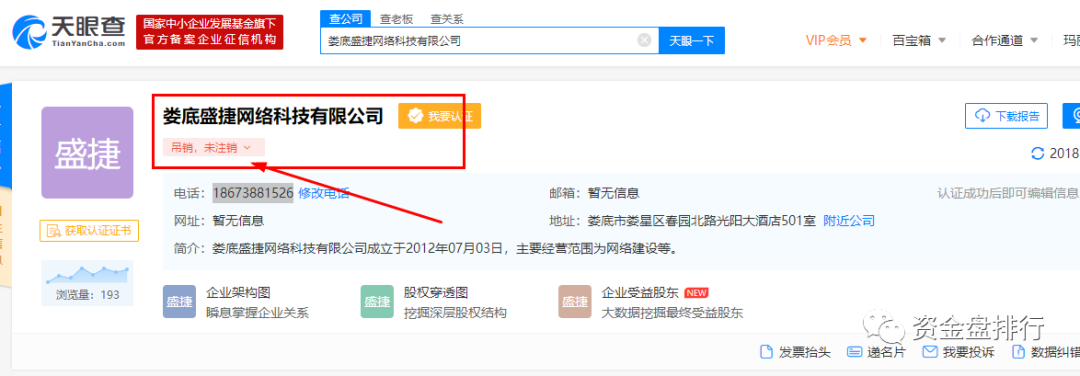
Task: Expand the 合作通道 menu
Action: pyautogui.click(x=1004, y=41)
